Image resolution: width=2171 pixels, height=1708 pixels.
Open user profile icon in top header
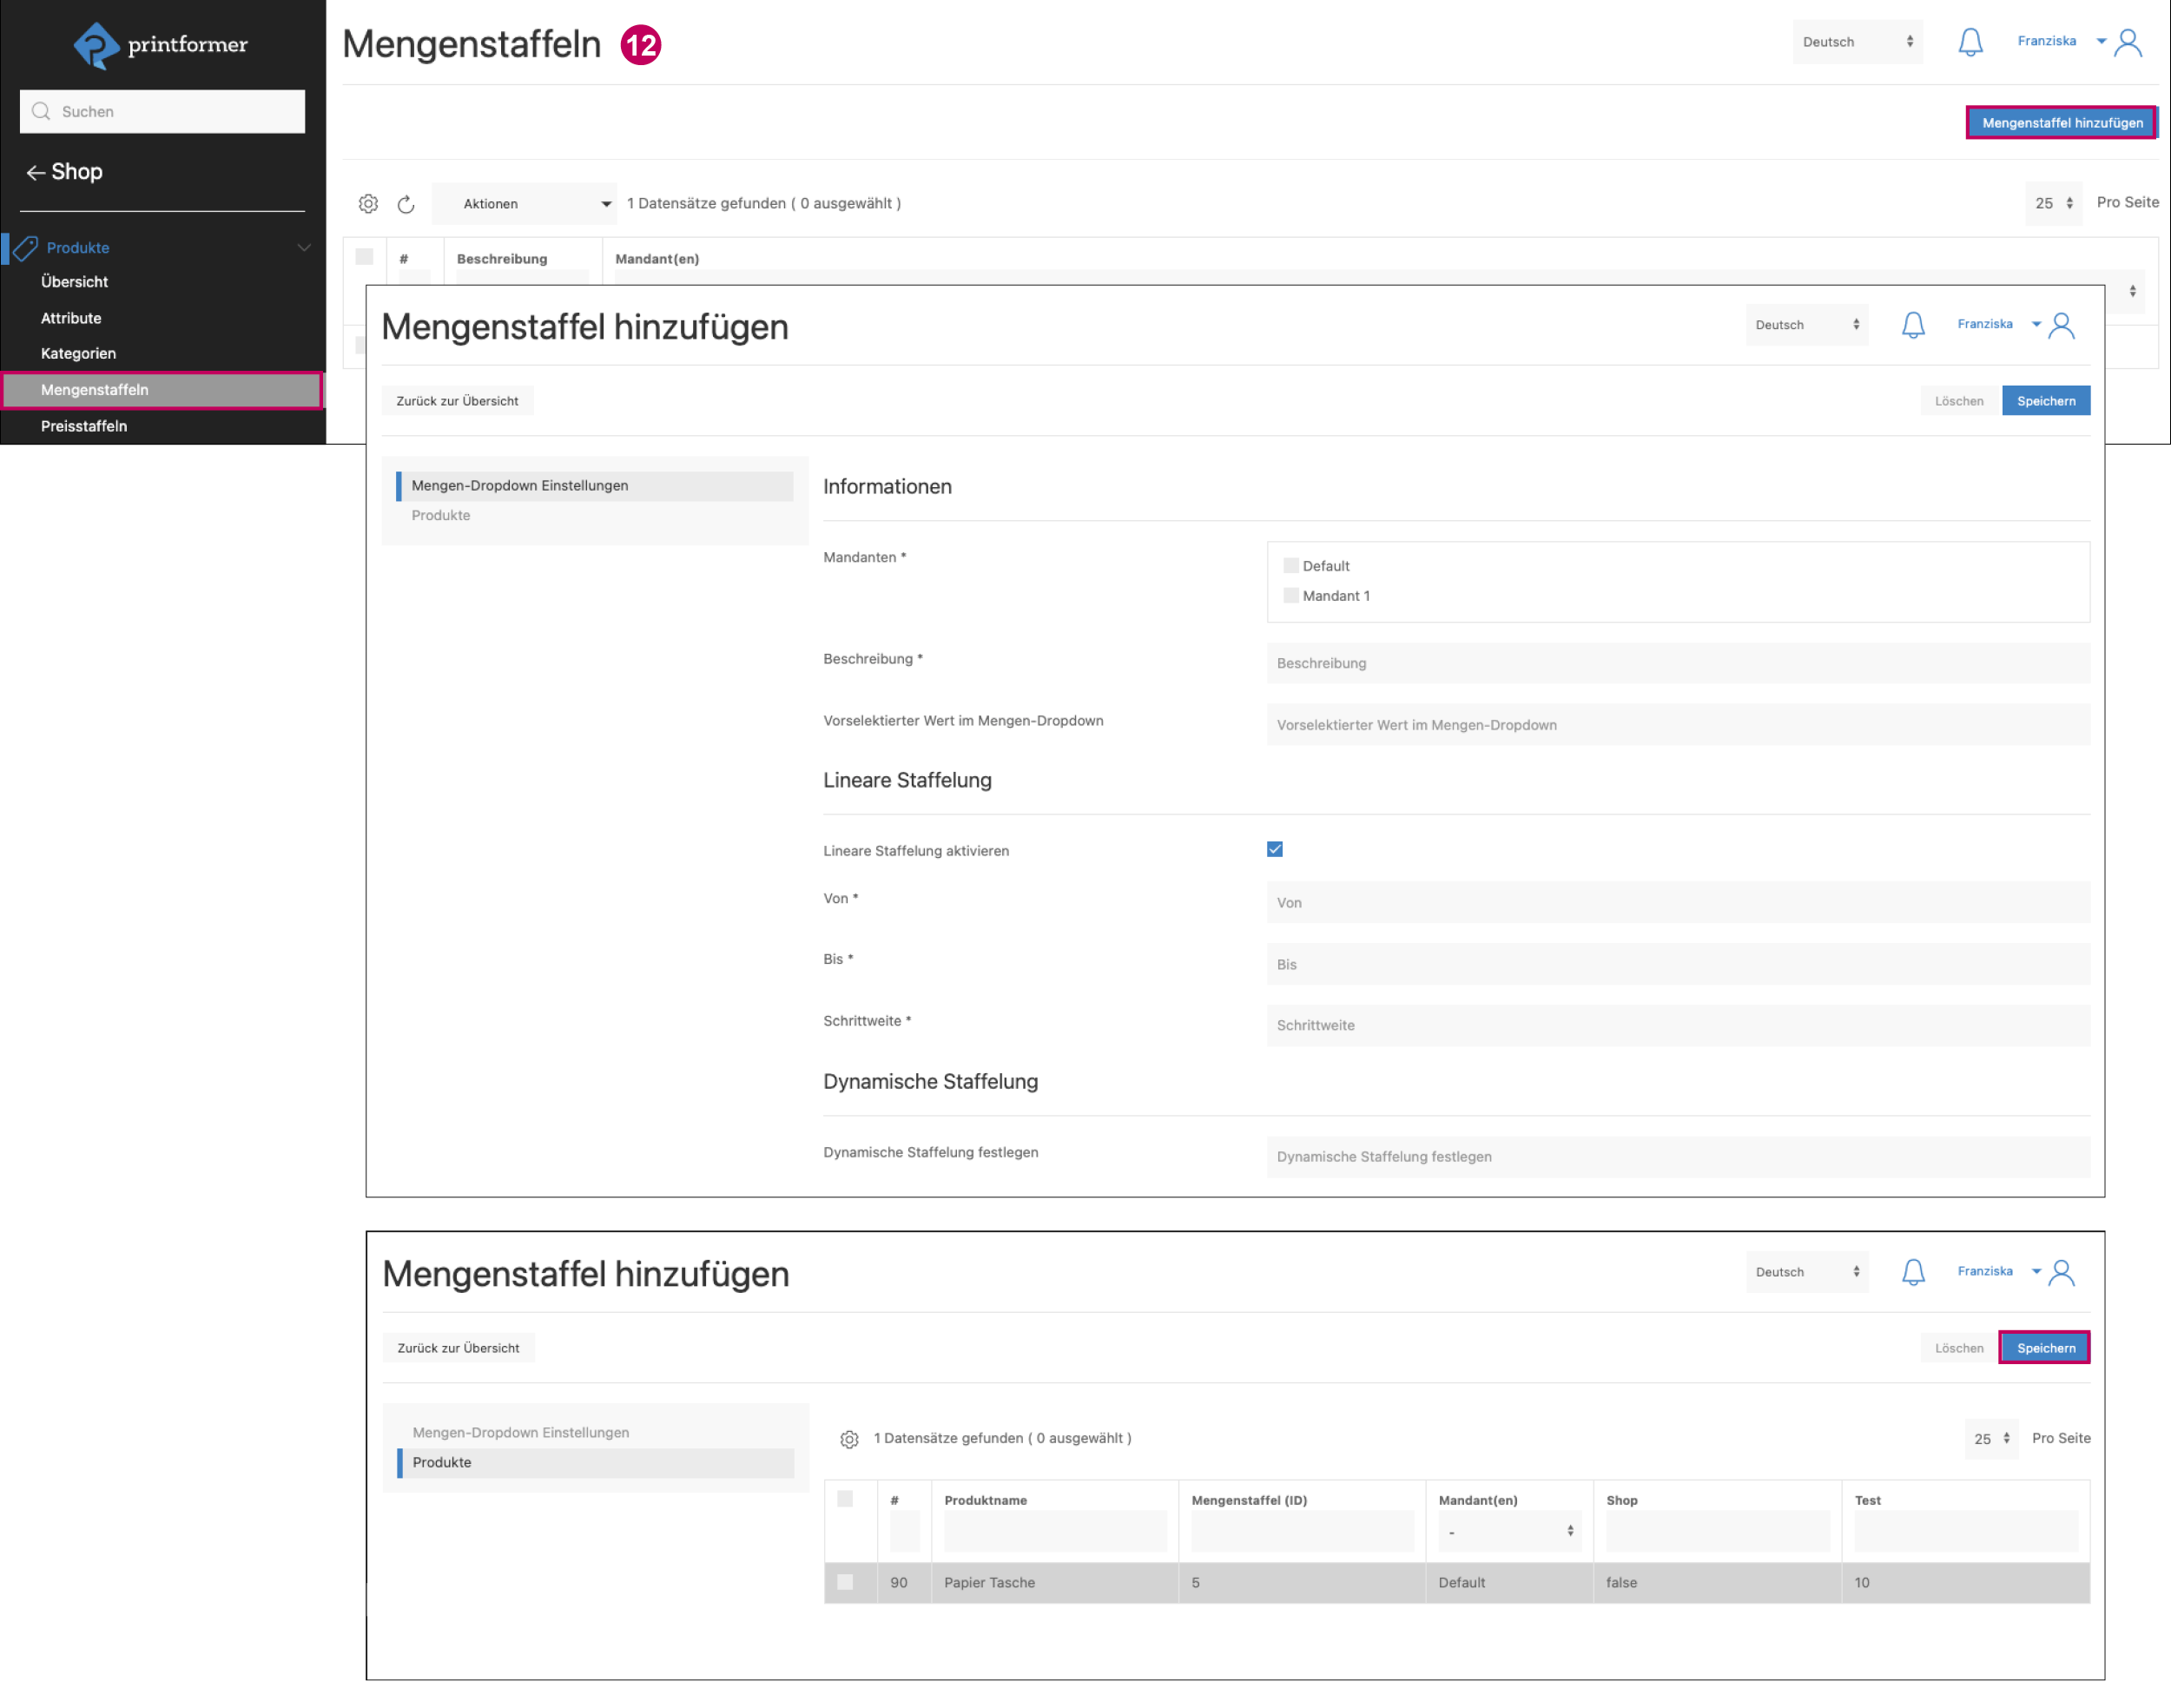pos(2127,42)
